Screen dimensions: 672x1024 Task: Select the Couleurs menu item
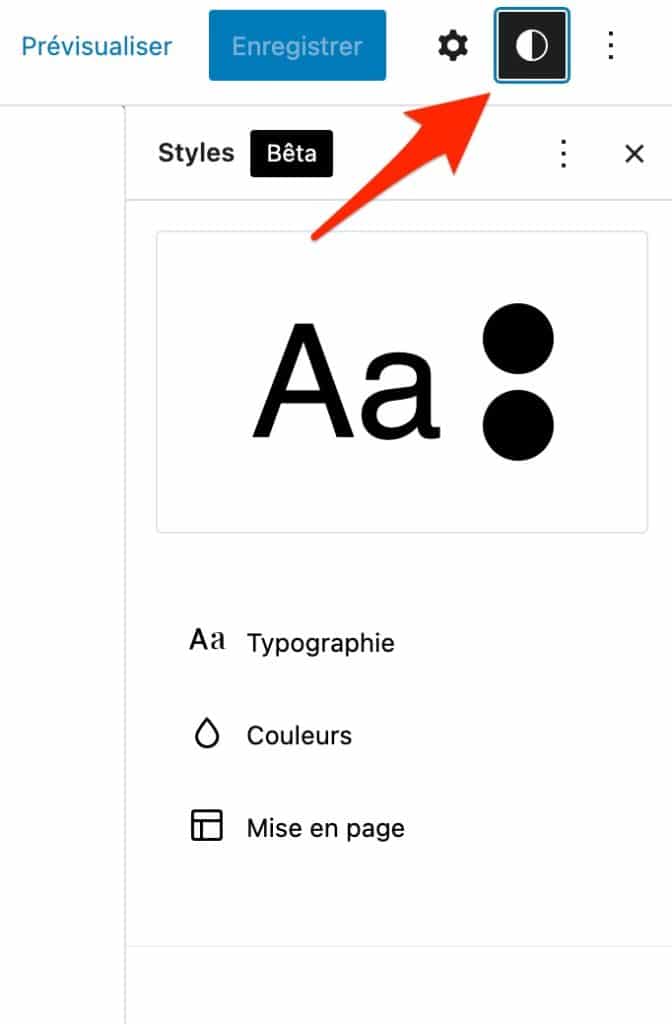tap(298, 734)
